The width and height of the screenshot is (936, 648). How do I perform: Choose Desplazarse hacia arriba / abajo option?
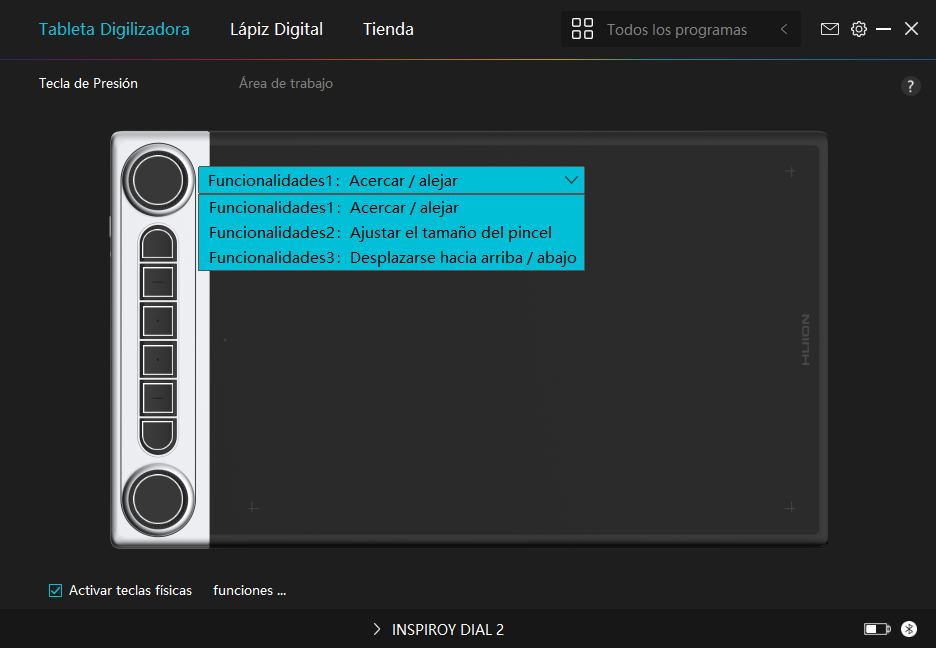[x=392, y=258]
